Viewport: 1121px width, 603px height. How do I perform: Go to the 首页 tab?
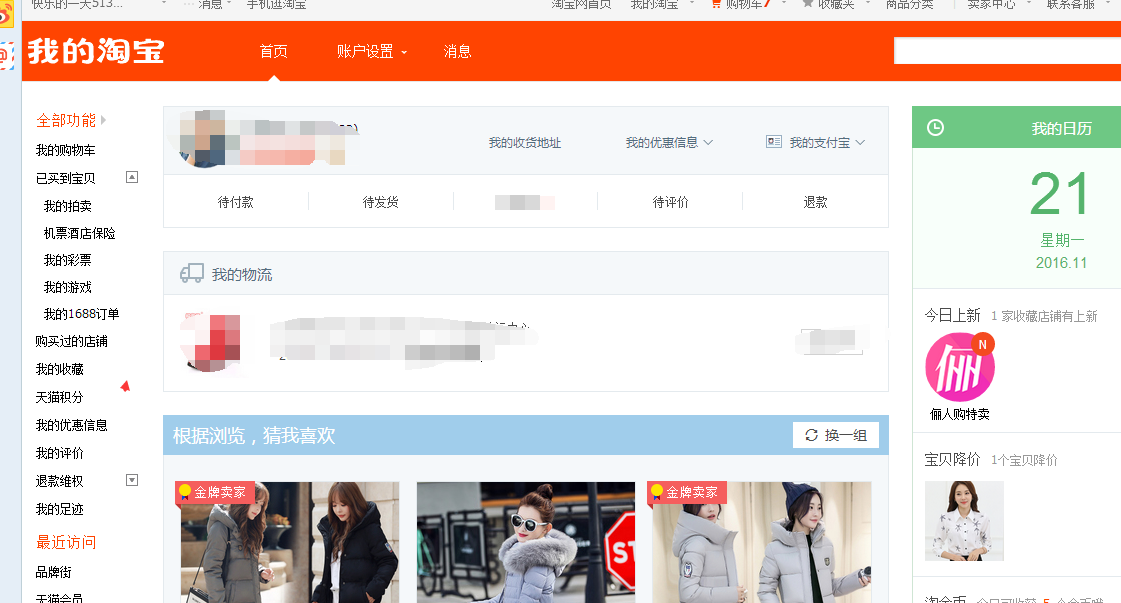click(x=274, y=52)
